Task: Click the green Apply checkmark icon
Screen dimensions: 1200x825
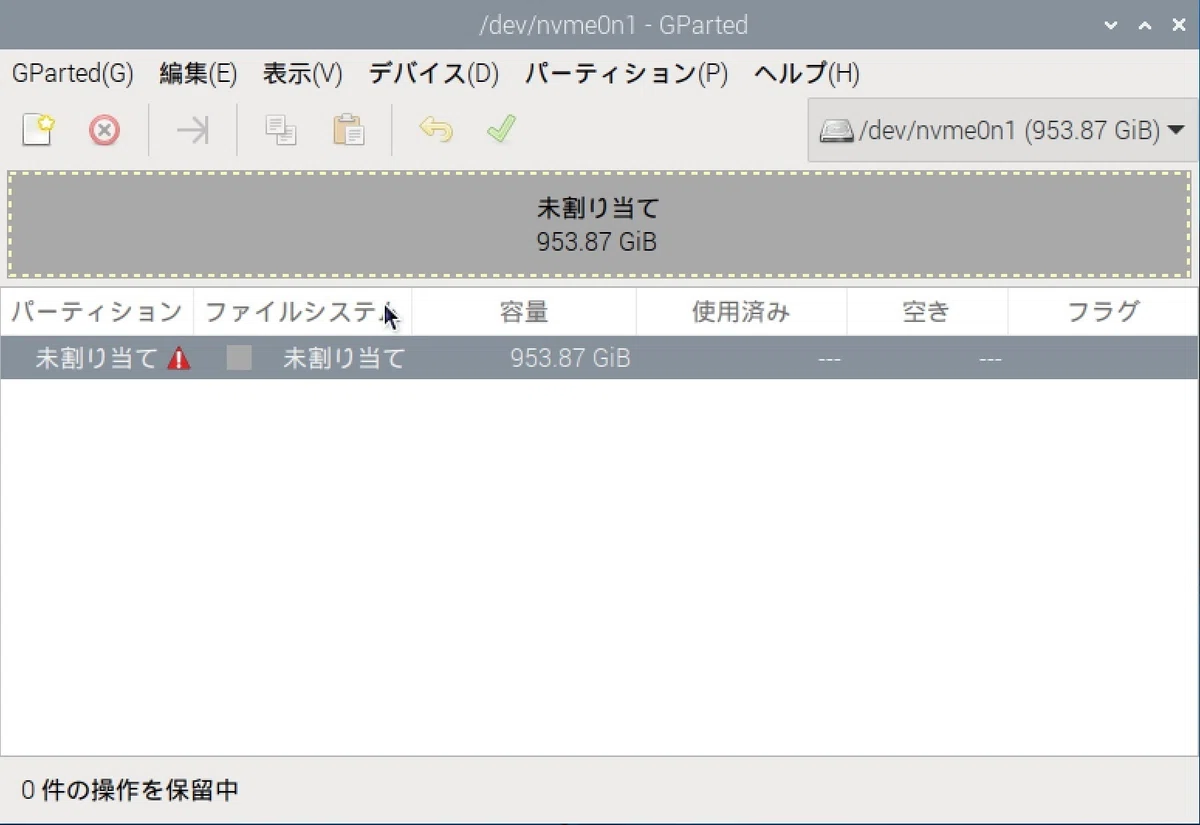Action: [x=501, y=130]
